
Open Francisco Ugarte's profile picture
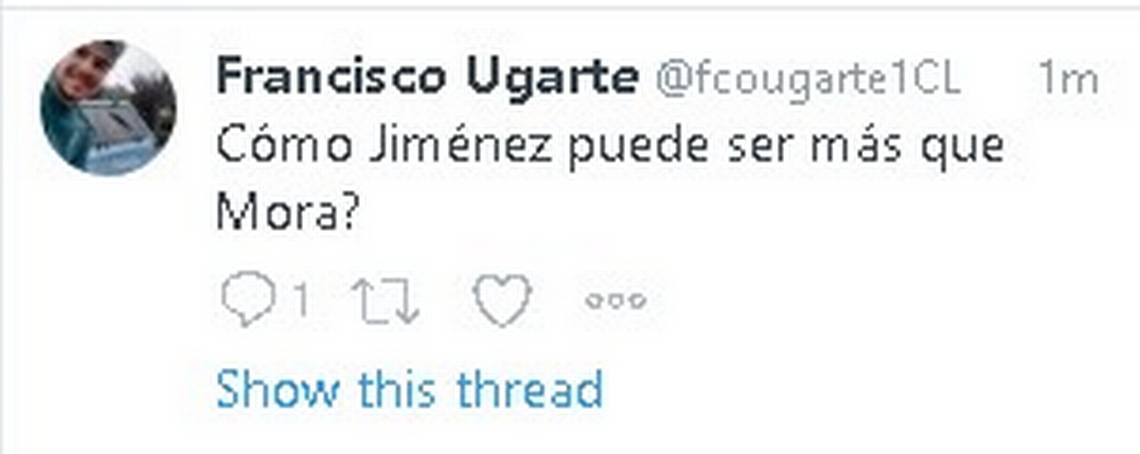pos(108,108)
